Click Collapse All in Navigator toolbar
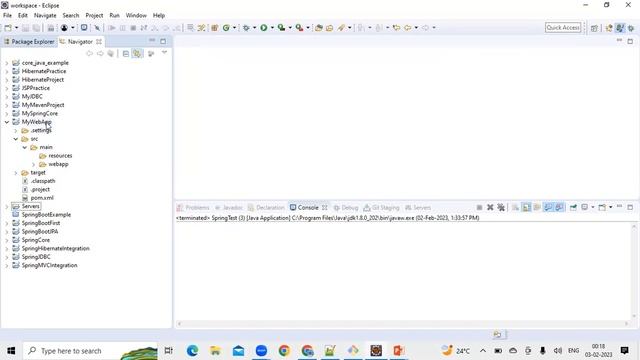640x360 pixels. (x=126, y=53)
